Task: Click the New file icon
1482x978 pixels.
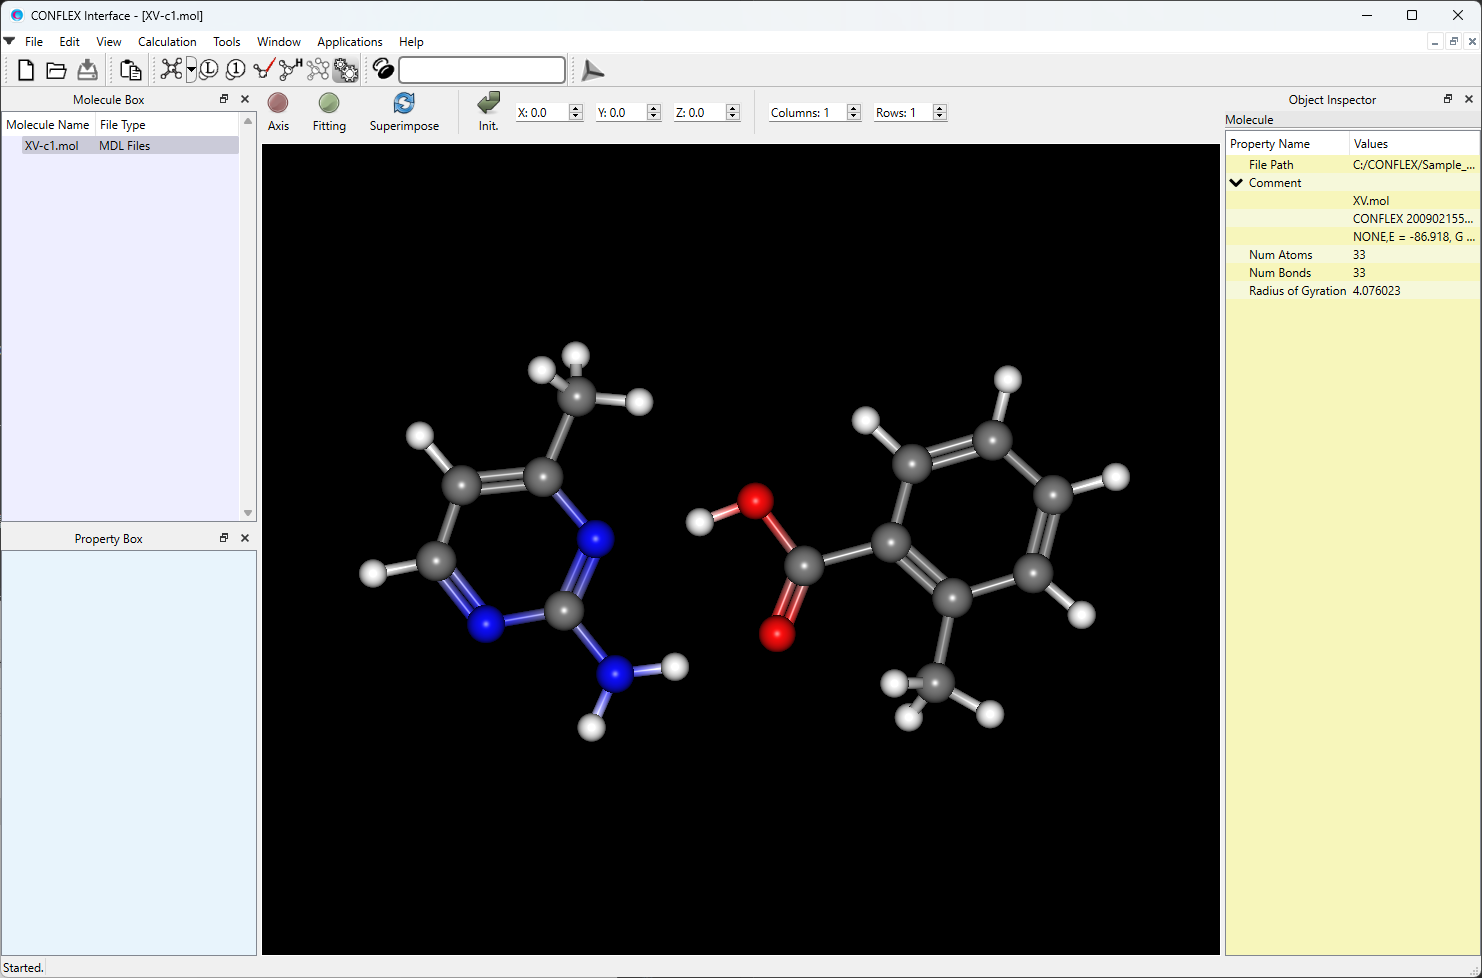Action: 26,70
